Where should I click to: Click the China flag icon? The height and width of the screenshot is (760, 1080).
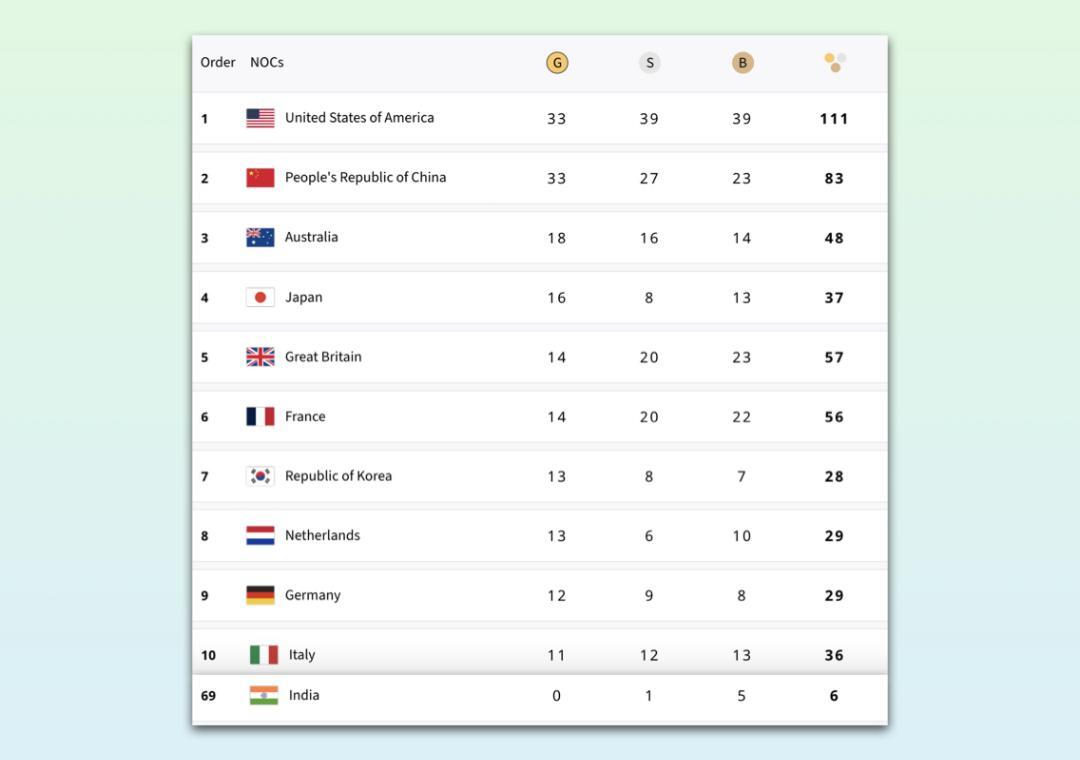(x=260, y=178)
